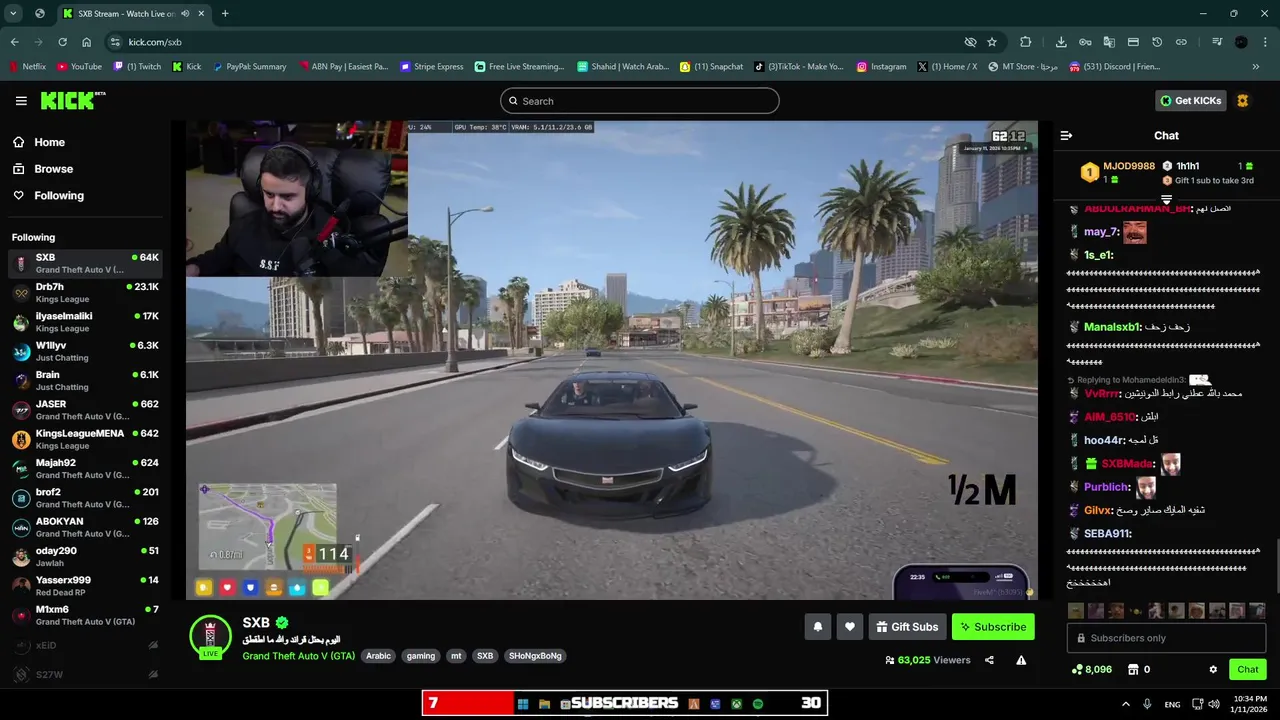Open Majah92 channel in Following list

point(85,469)
